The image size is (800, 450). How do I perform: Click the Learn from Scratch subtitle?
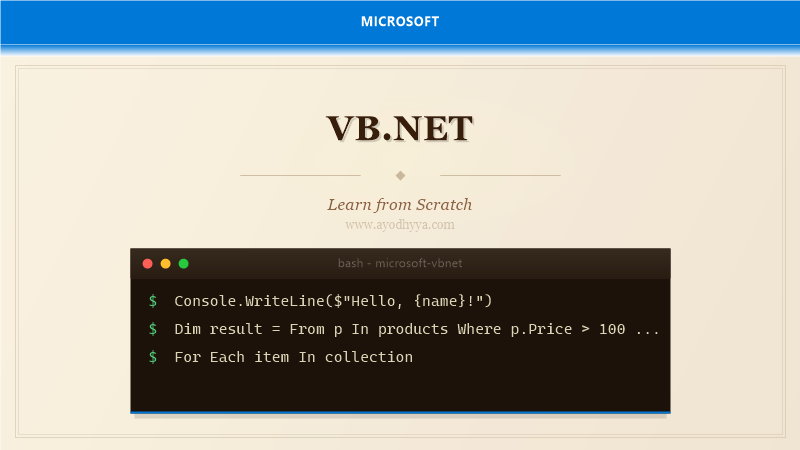click(400, 205)
